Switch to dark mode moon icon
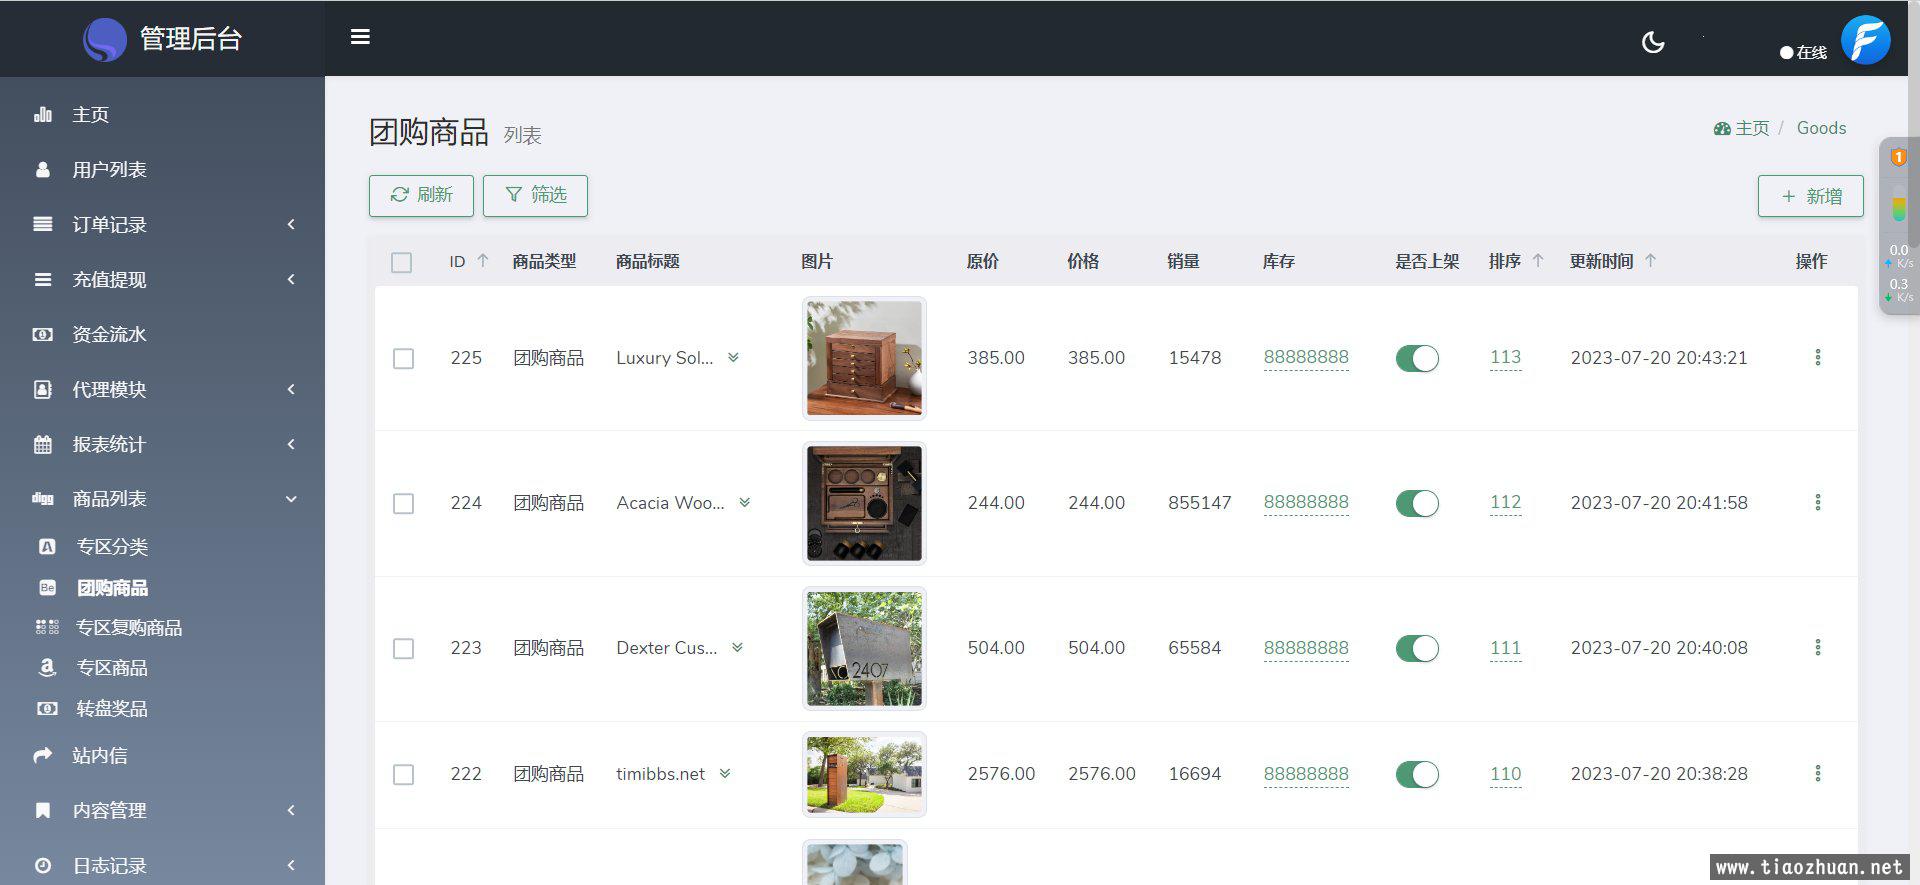Image resolution: width=1920 pixels, height=885 pixels. [1653, 42]
